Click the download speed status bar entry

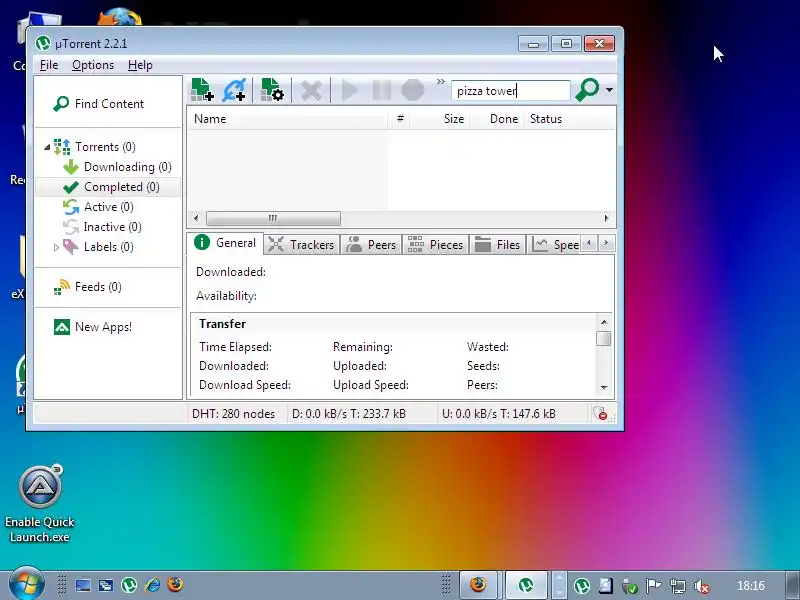coord(349,414)
